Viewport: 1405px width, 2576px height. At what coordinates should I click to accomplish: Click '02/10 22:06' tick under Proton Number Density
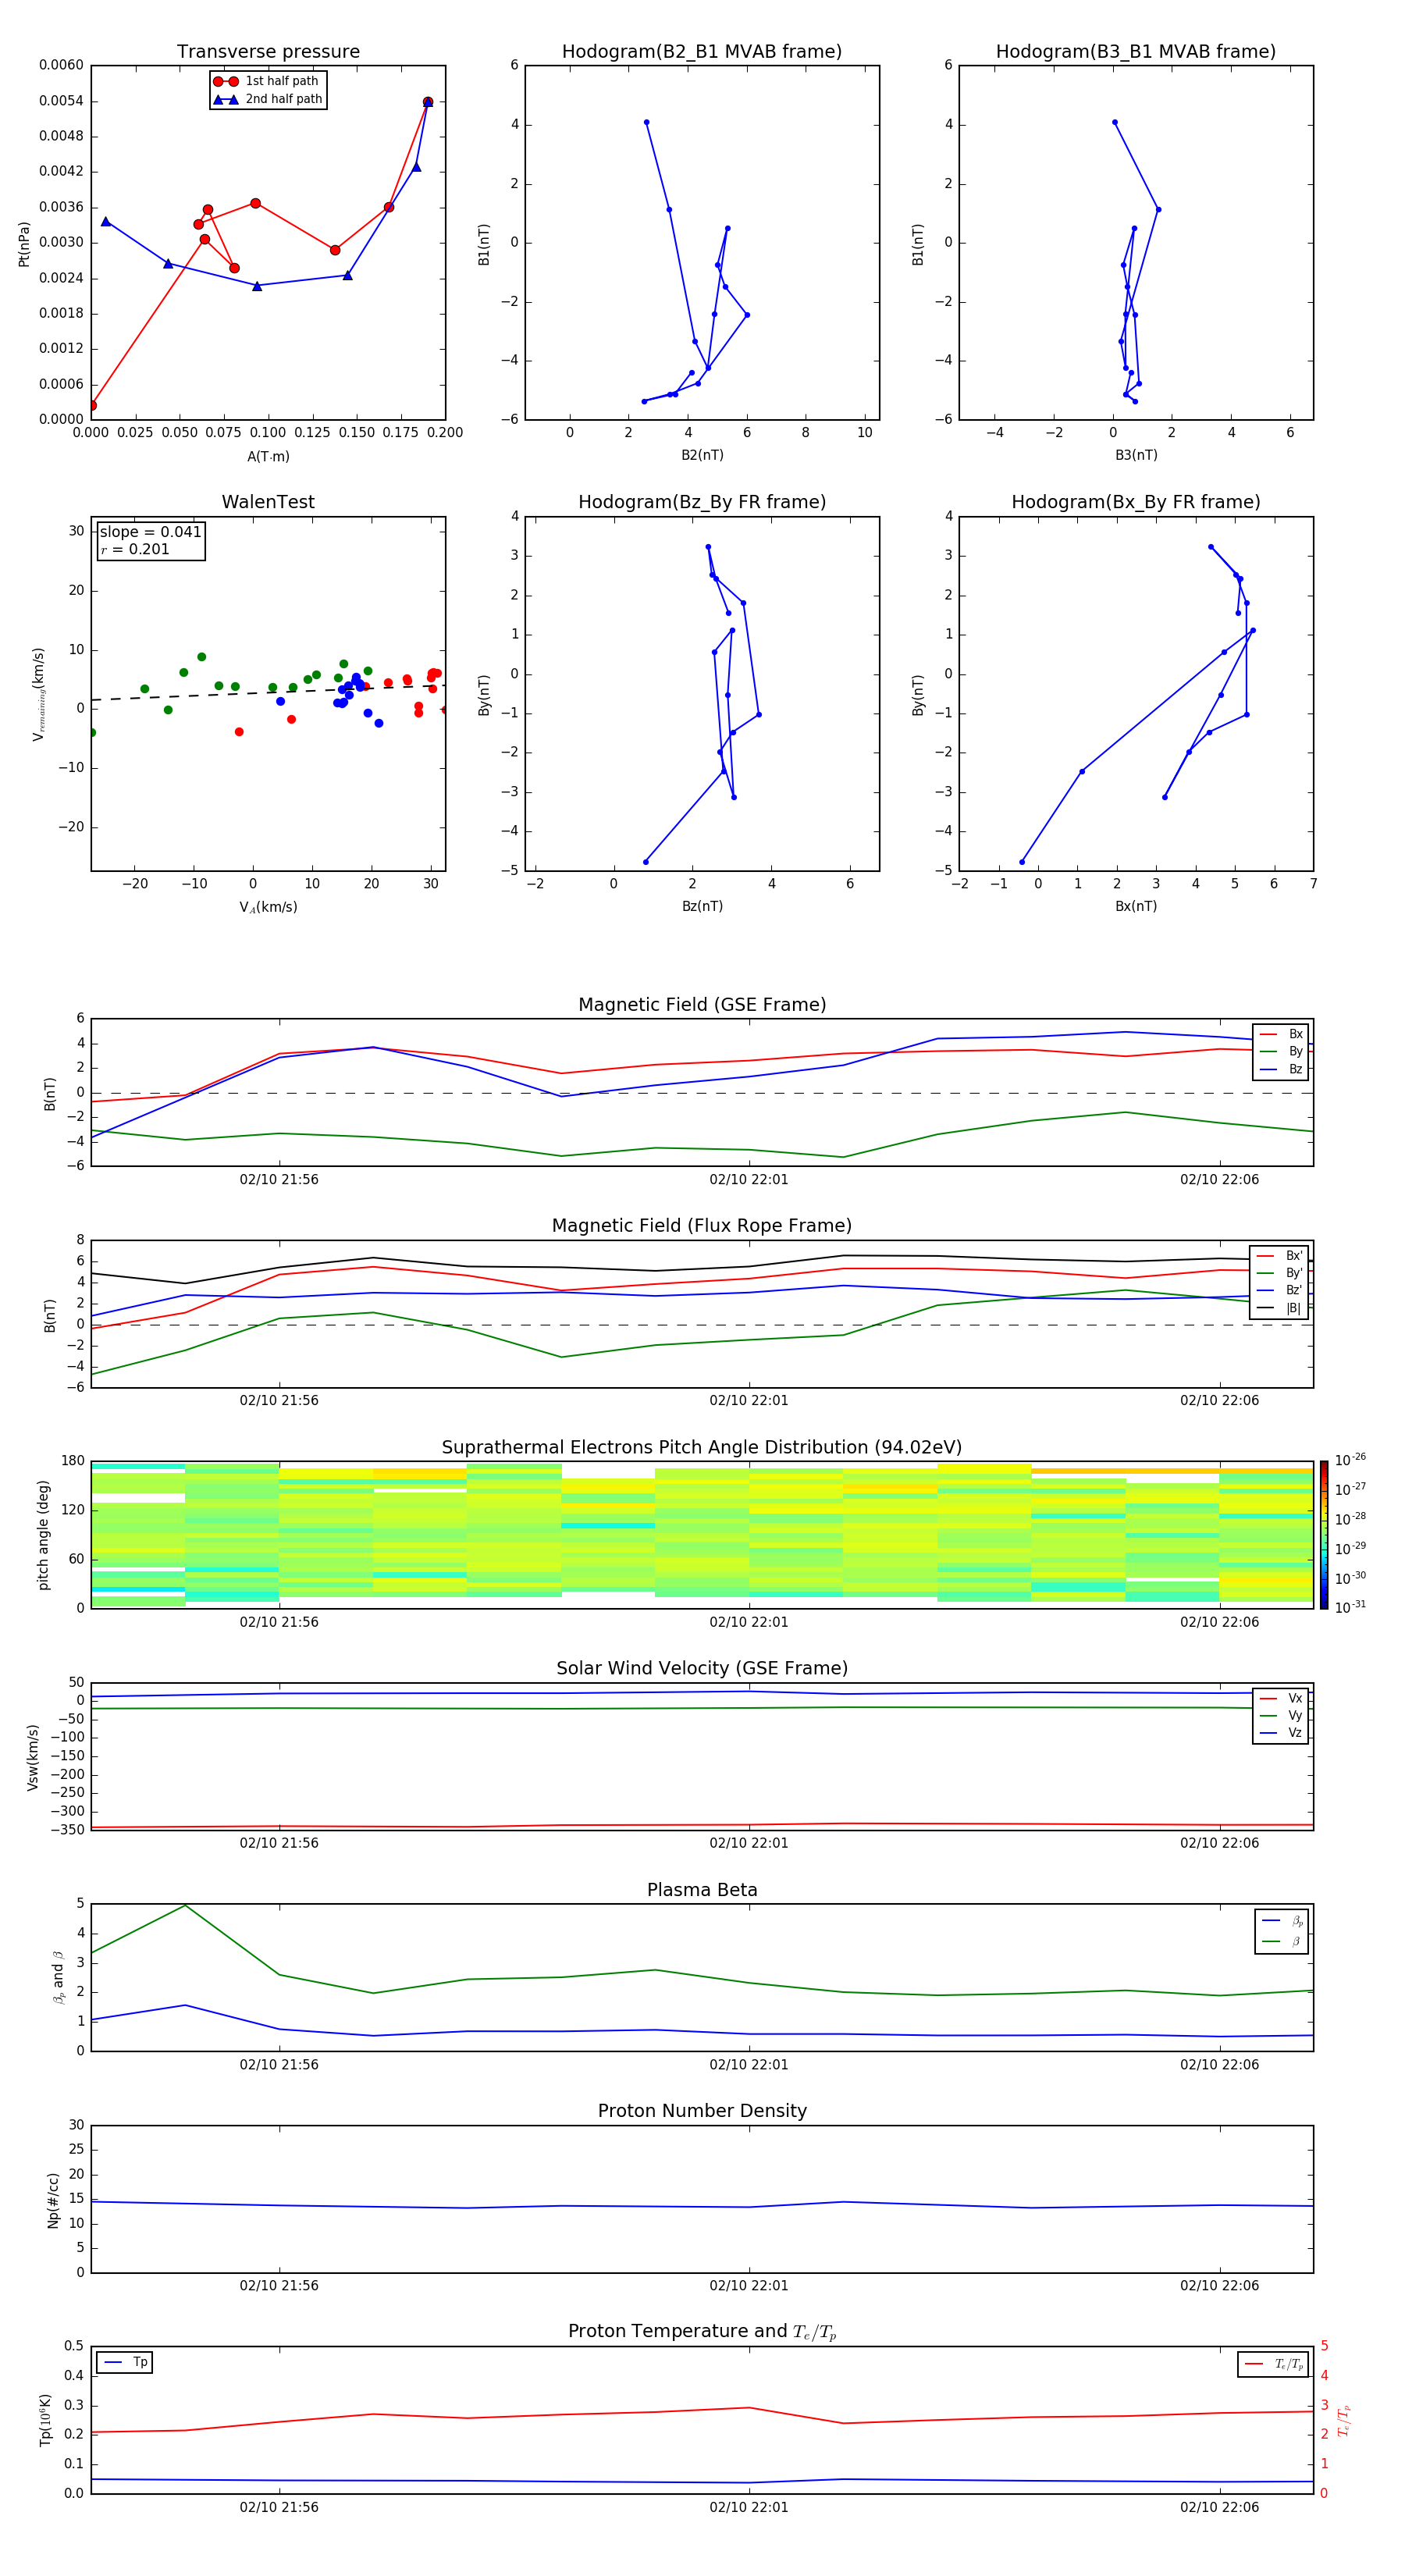[x=1219, y=2286]
